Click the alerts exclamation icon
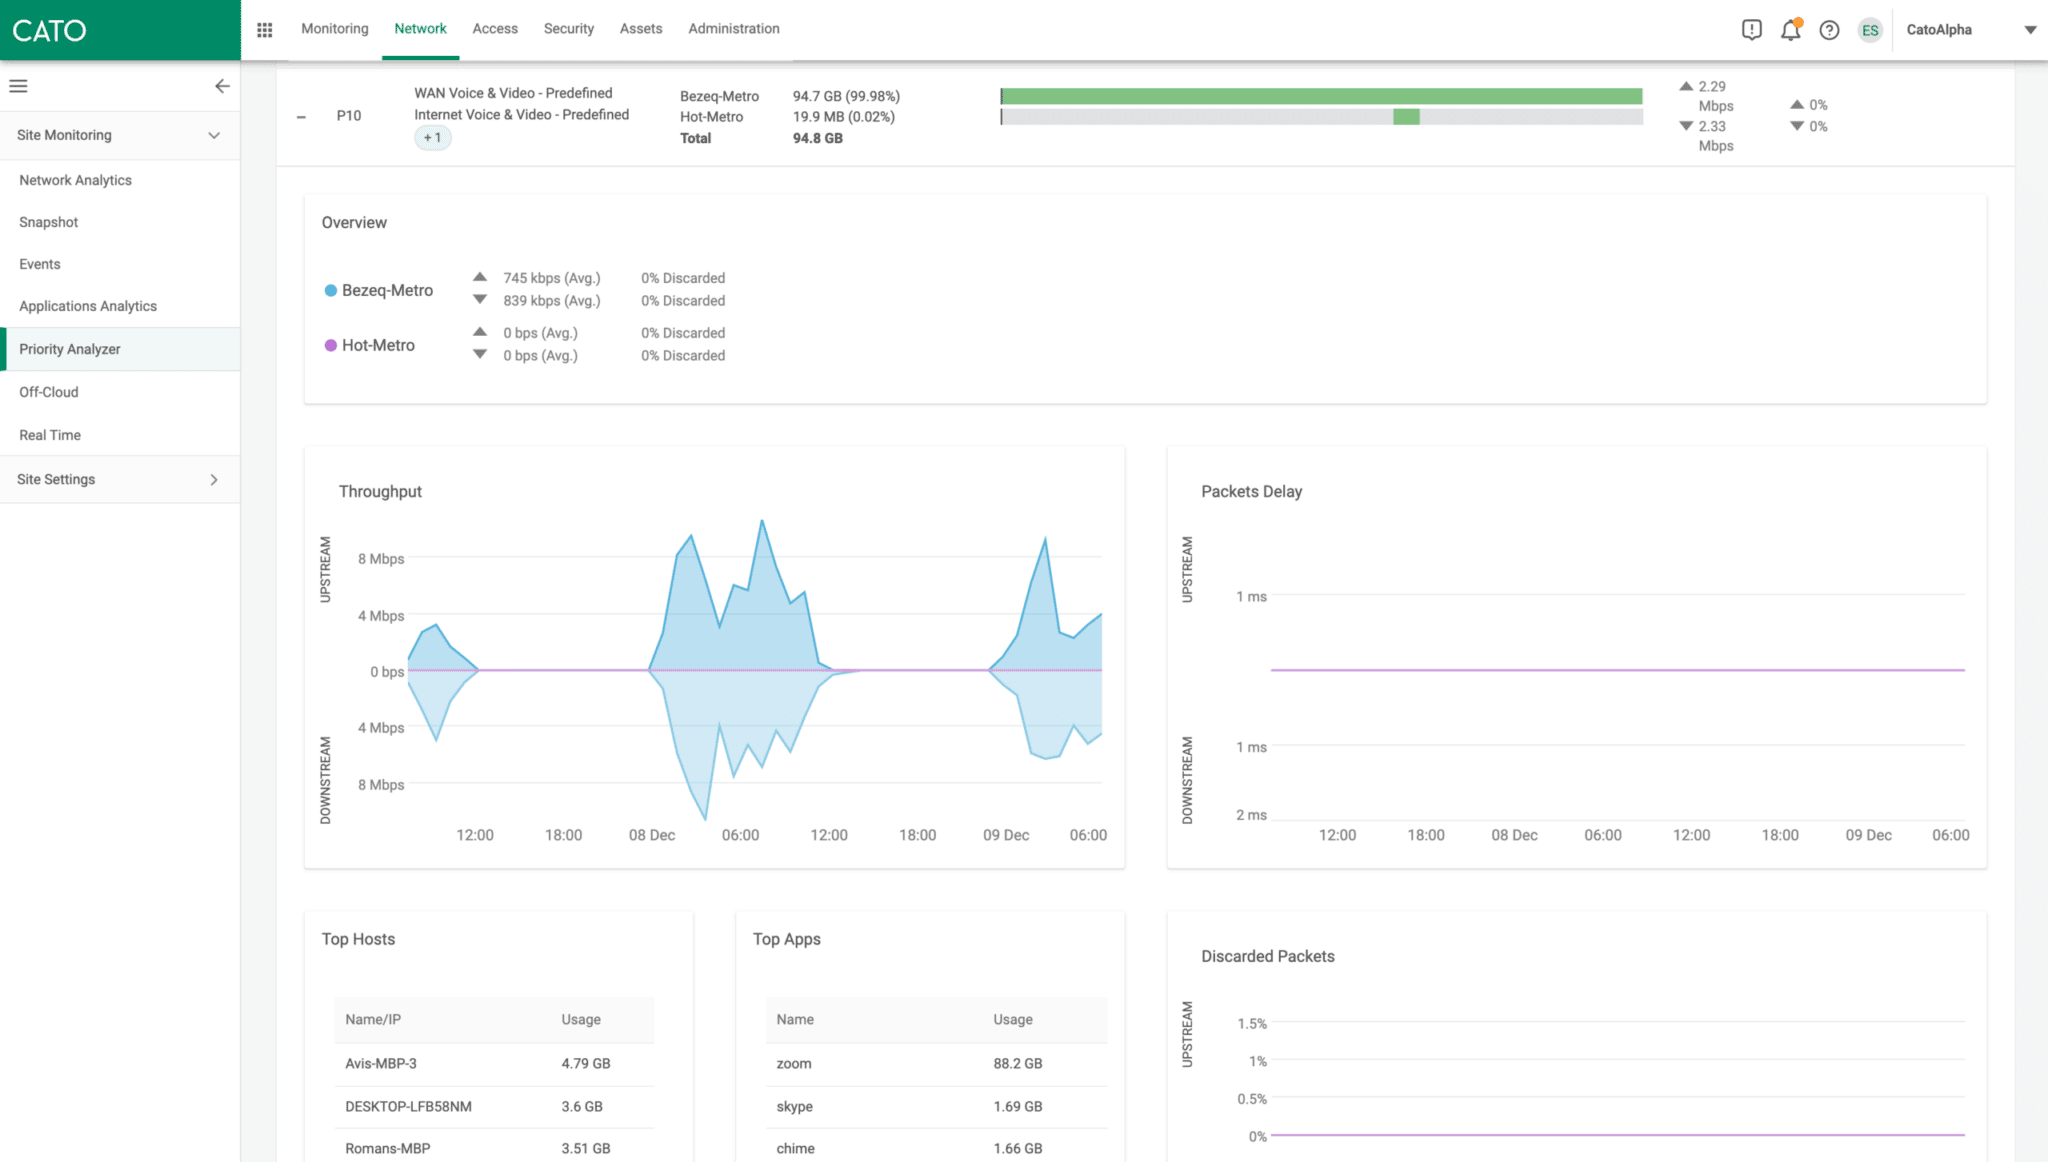 [x=1751, y=30]
